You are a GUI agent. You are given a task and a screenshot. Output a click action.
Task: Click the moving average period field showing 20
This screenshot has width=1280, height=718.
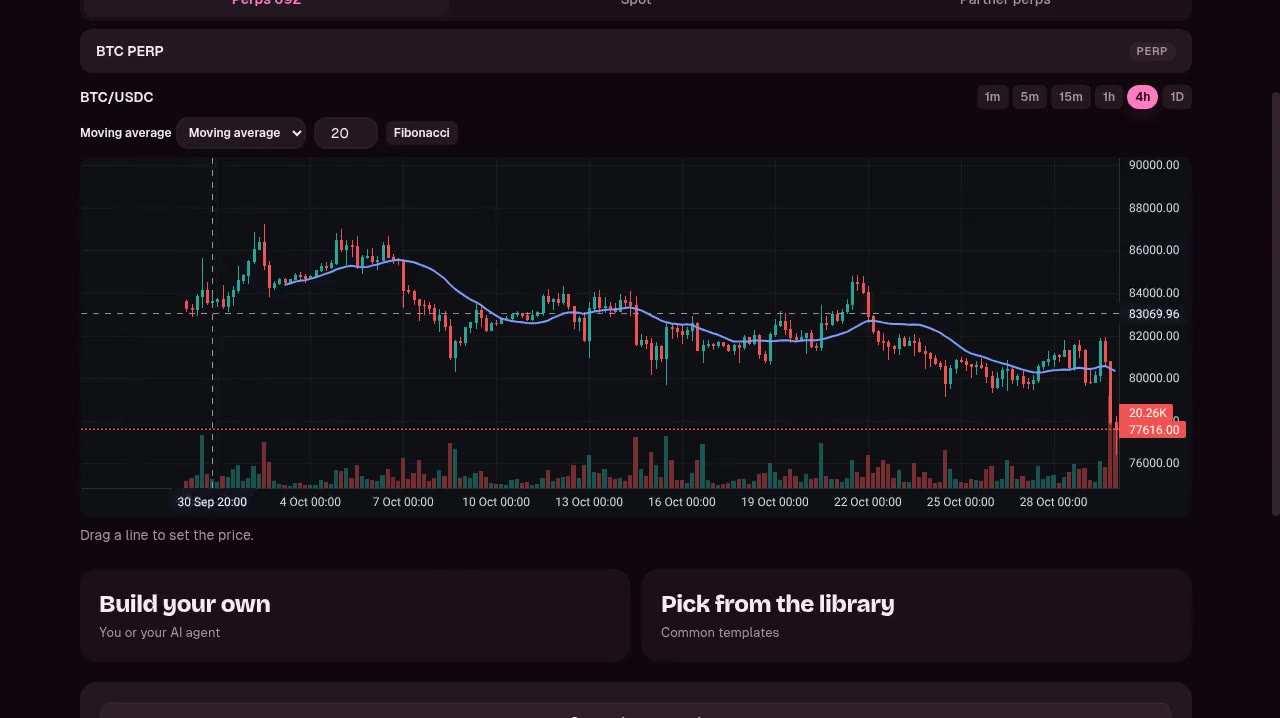tap(346, 133)
